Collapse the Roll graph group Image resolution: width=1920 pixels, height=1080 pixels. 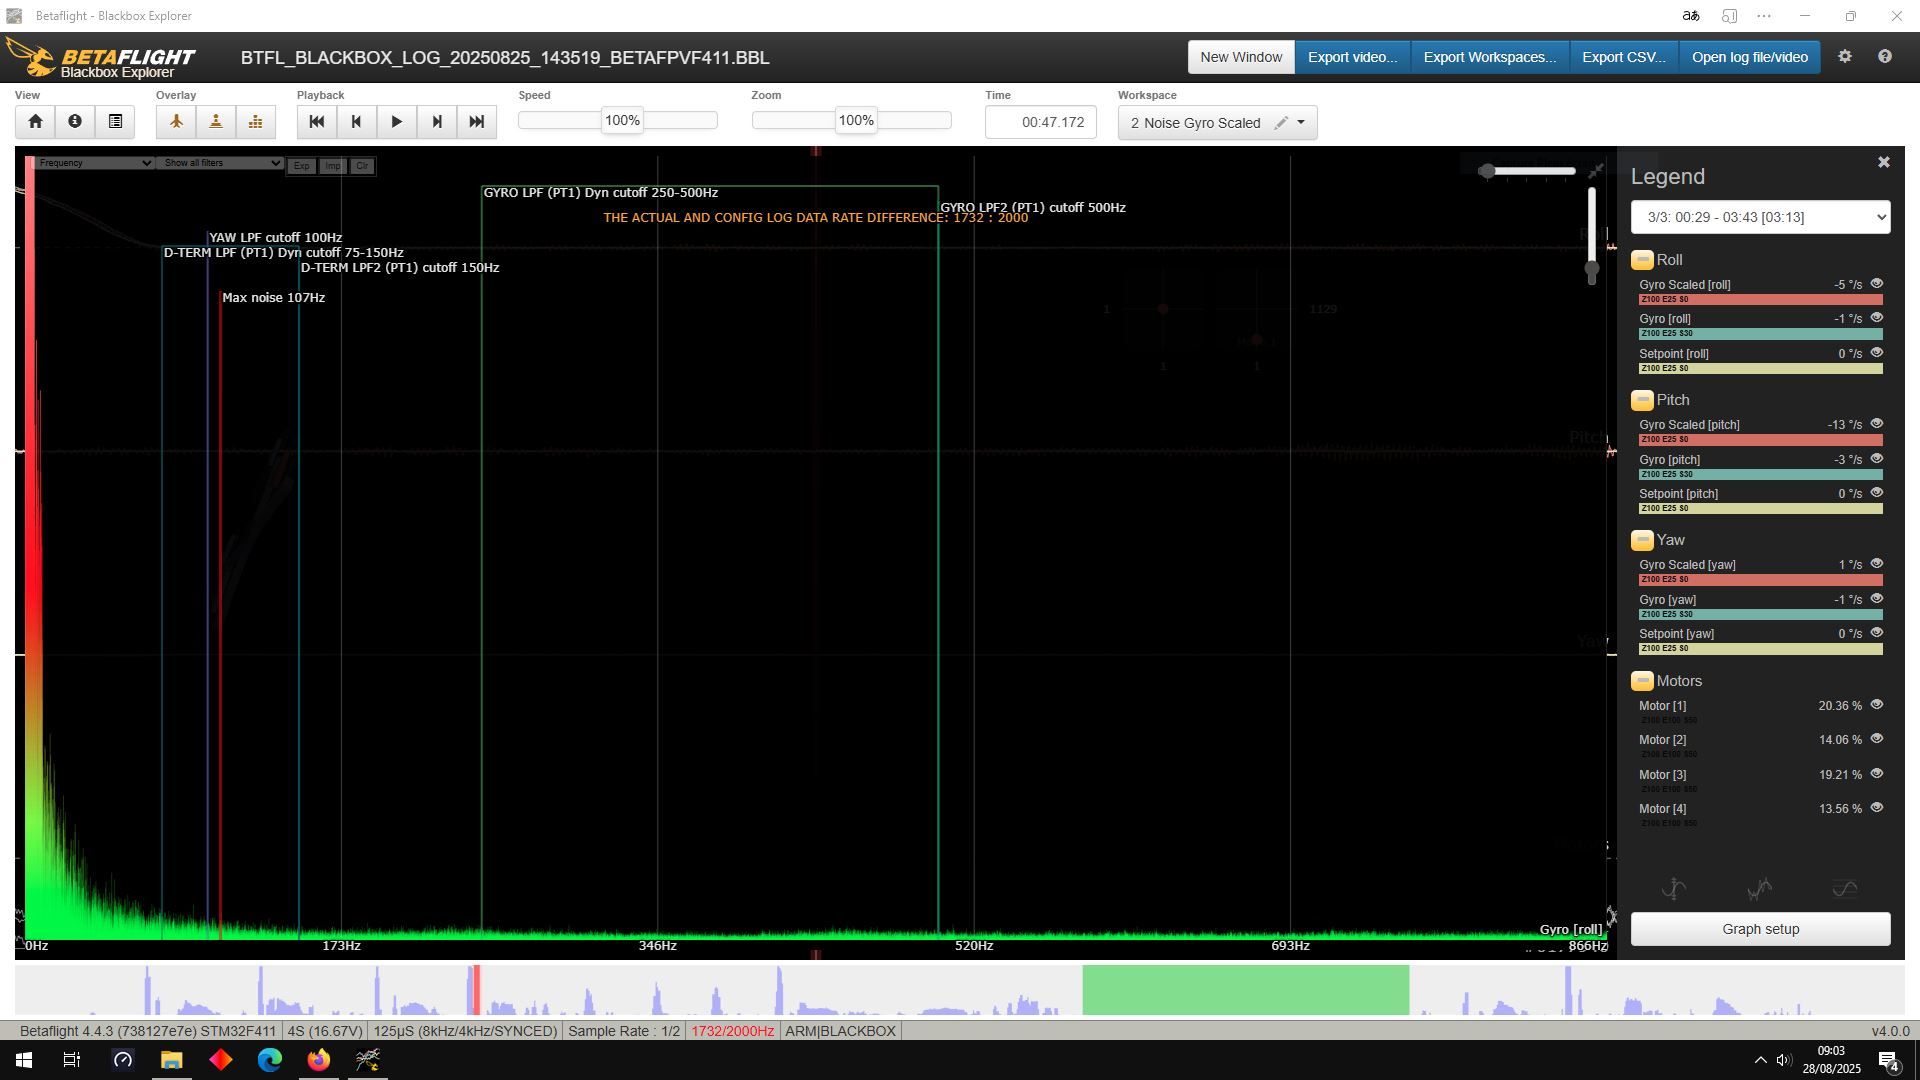[1642, 260]
